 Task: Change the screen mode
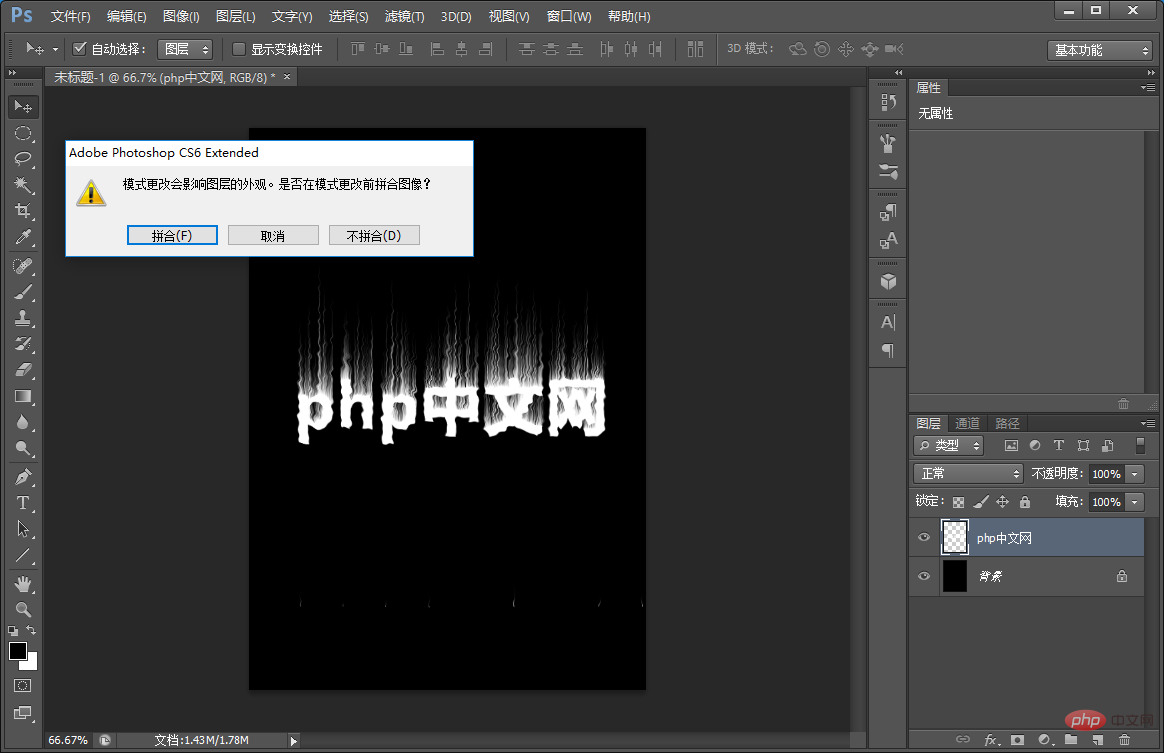pos(23,713)
